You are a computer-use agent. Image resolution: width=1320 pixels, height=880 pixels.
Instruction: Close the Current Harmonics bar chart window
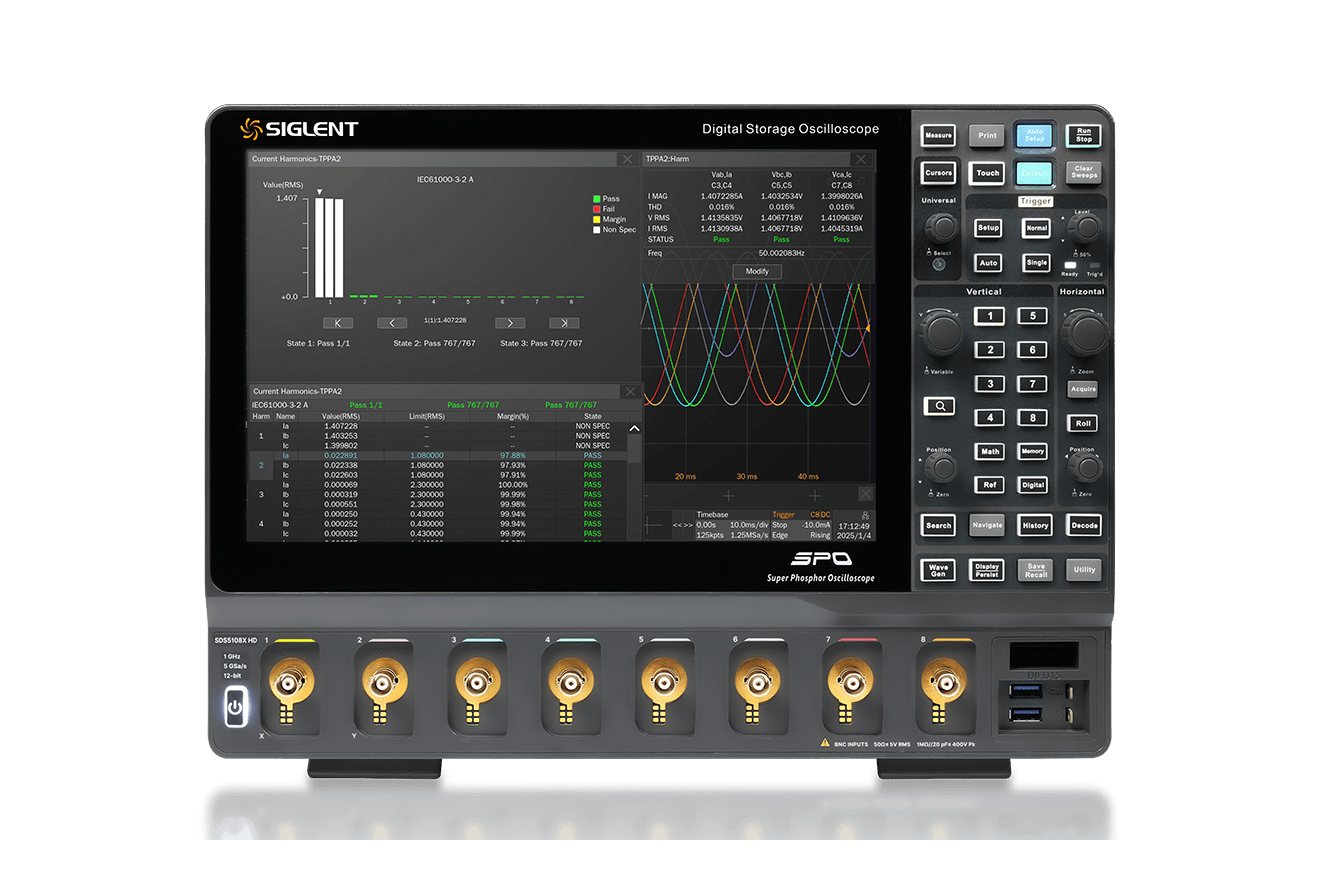pyautogui.click(x=627, y=159)
